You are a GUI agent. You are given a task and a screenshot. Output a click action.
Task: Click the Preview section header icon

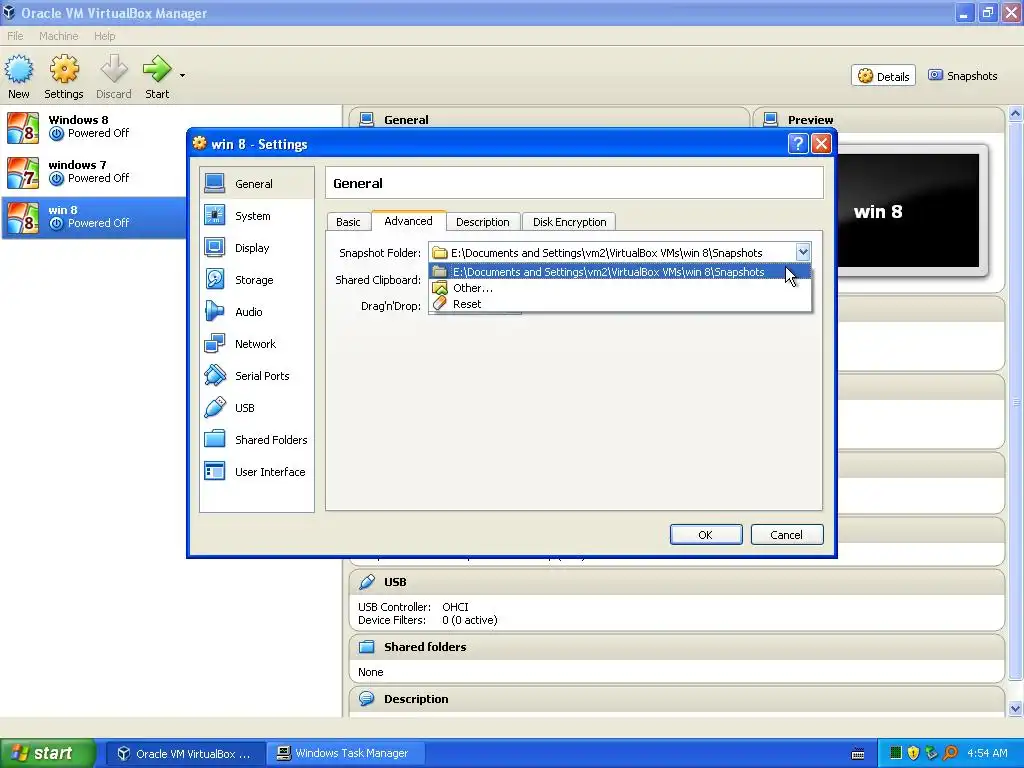tap(771, 120)
